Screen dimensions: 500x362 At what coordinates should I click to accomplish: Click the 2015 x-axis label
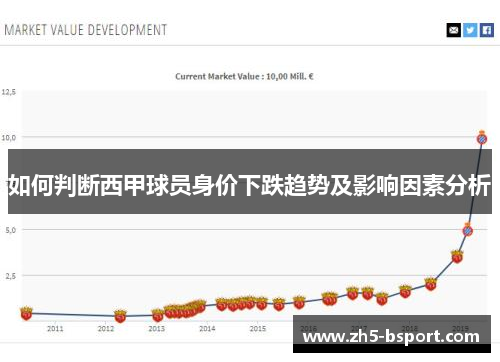(258, 329)
